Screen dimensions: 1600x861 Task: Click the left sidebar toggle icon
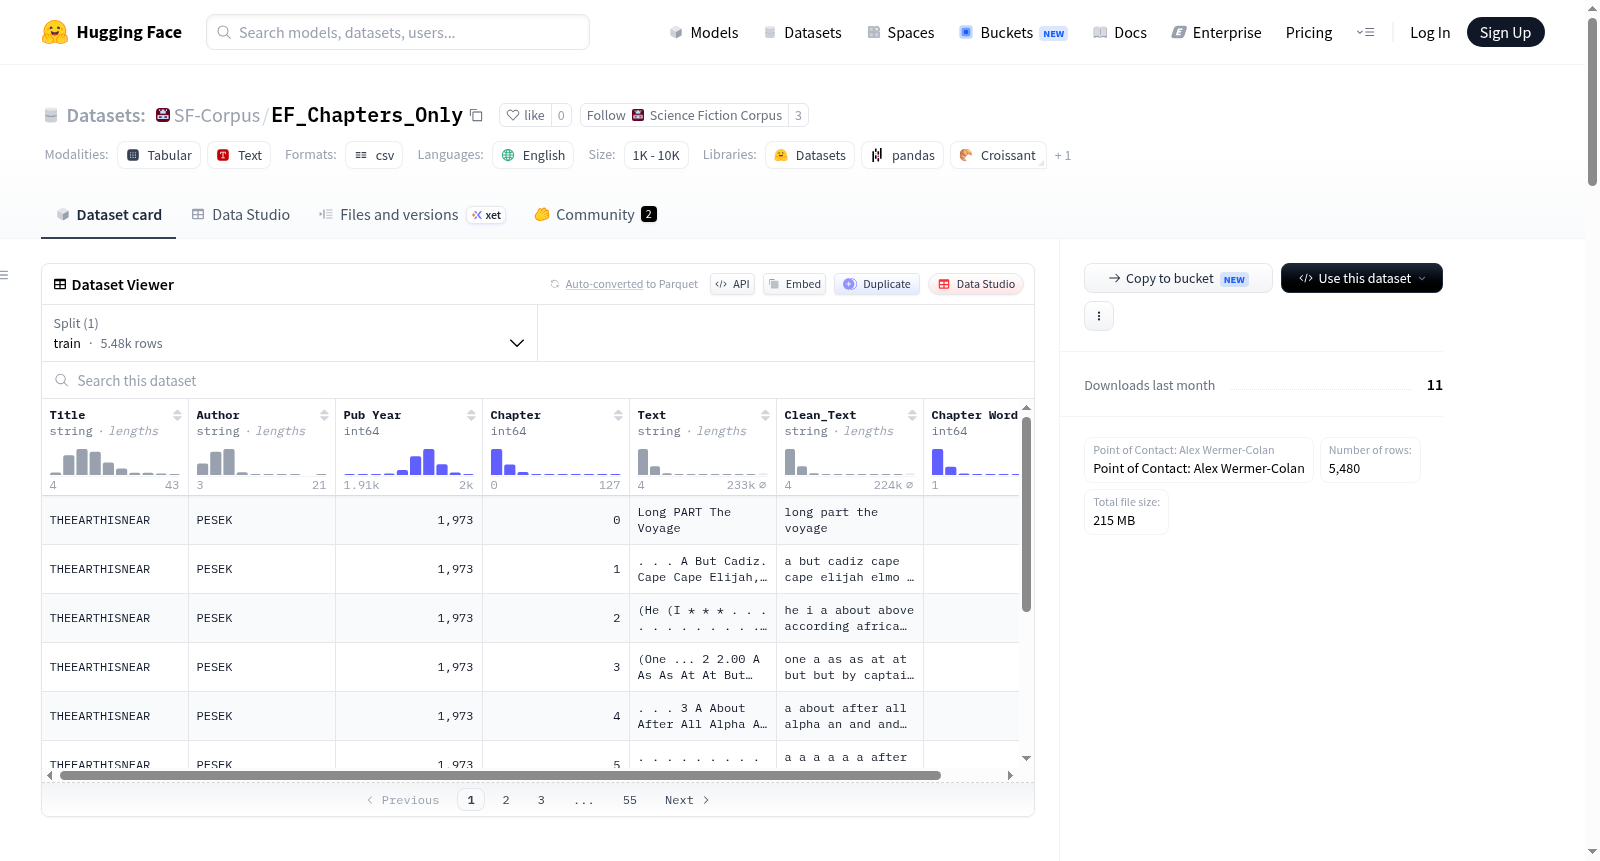(x=4, y=274)
